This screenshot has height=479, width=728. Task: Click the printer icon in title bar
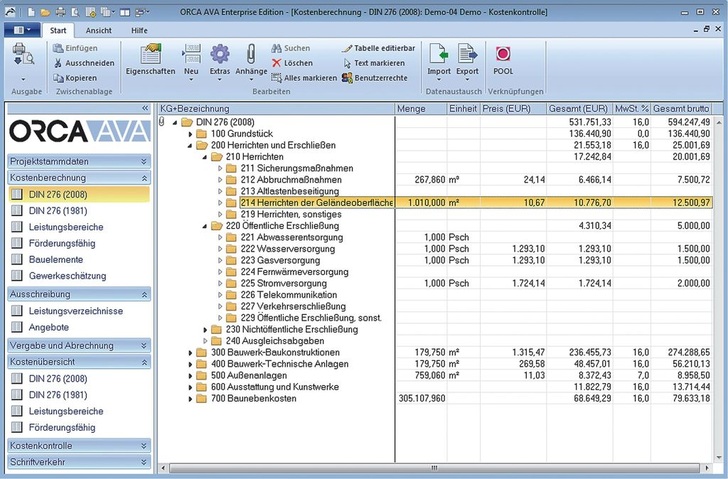61,12
